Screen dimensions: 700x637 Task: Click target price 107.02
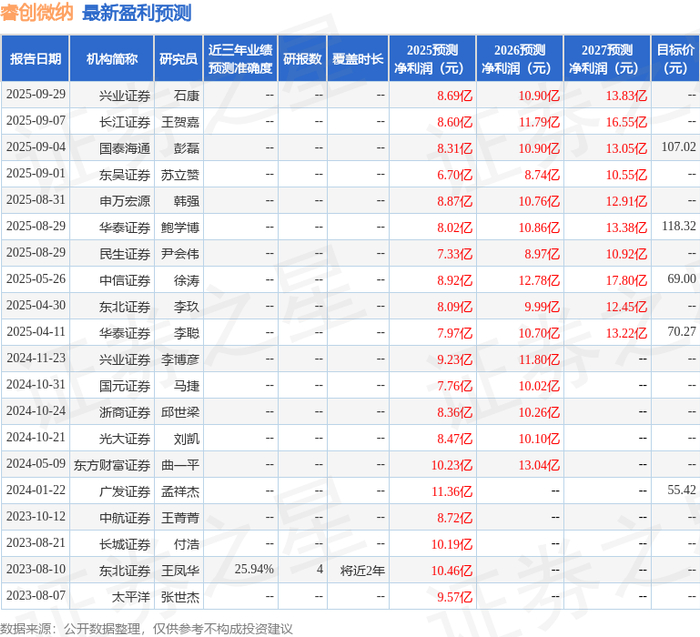pyautogui.click(x=679, y=147)
